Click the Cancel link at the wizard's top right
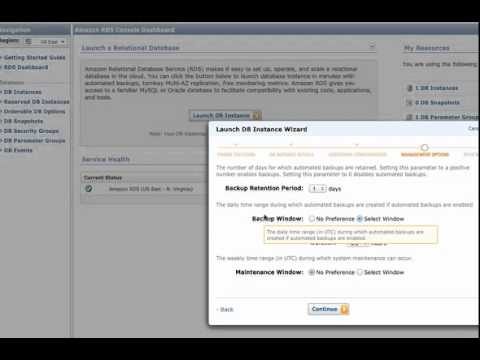This screenshot has width=480, height=360. (x=474, y=128)
